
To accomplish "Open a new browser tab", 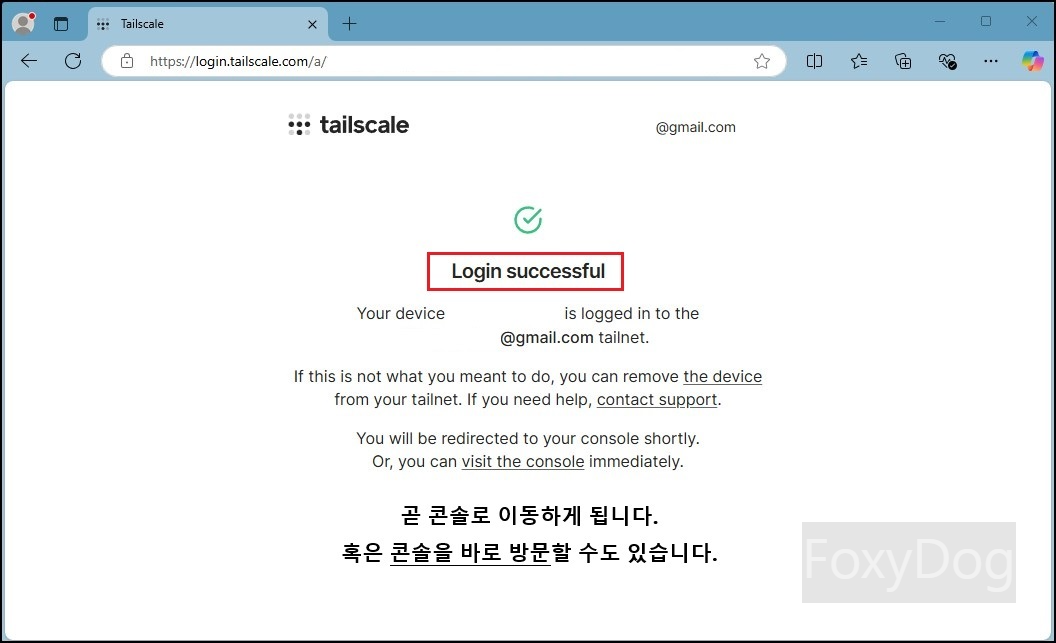I will tap(349, 24).
